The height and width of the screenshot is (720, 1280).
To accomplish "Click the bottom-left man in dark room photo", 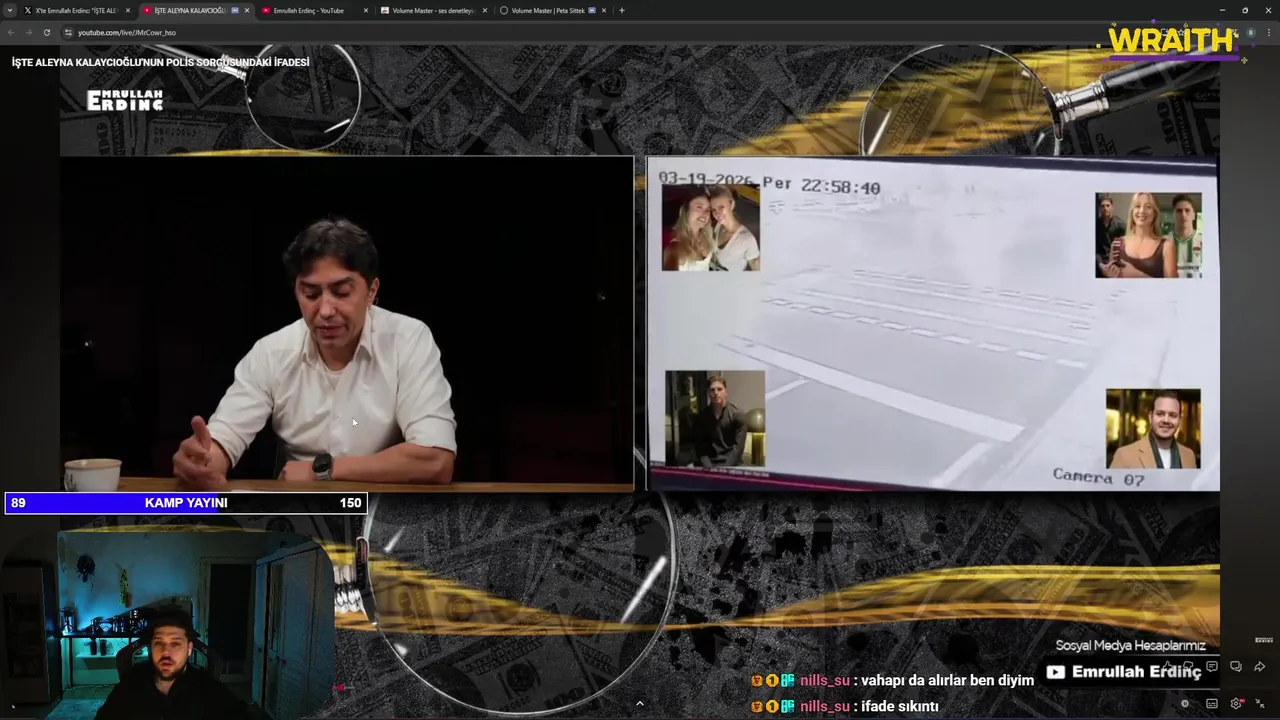I will [x=715, y=418].
